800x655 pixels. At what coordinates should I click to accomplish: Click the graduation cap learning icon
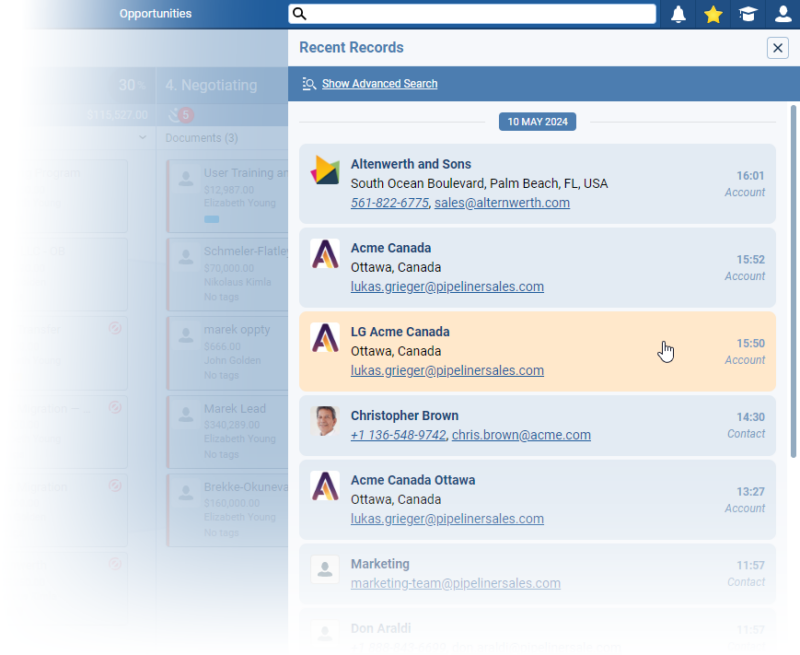pyautogui.click(x=747, y=14)
